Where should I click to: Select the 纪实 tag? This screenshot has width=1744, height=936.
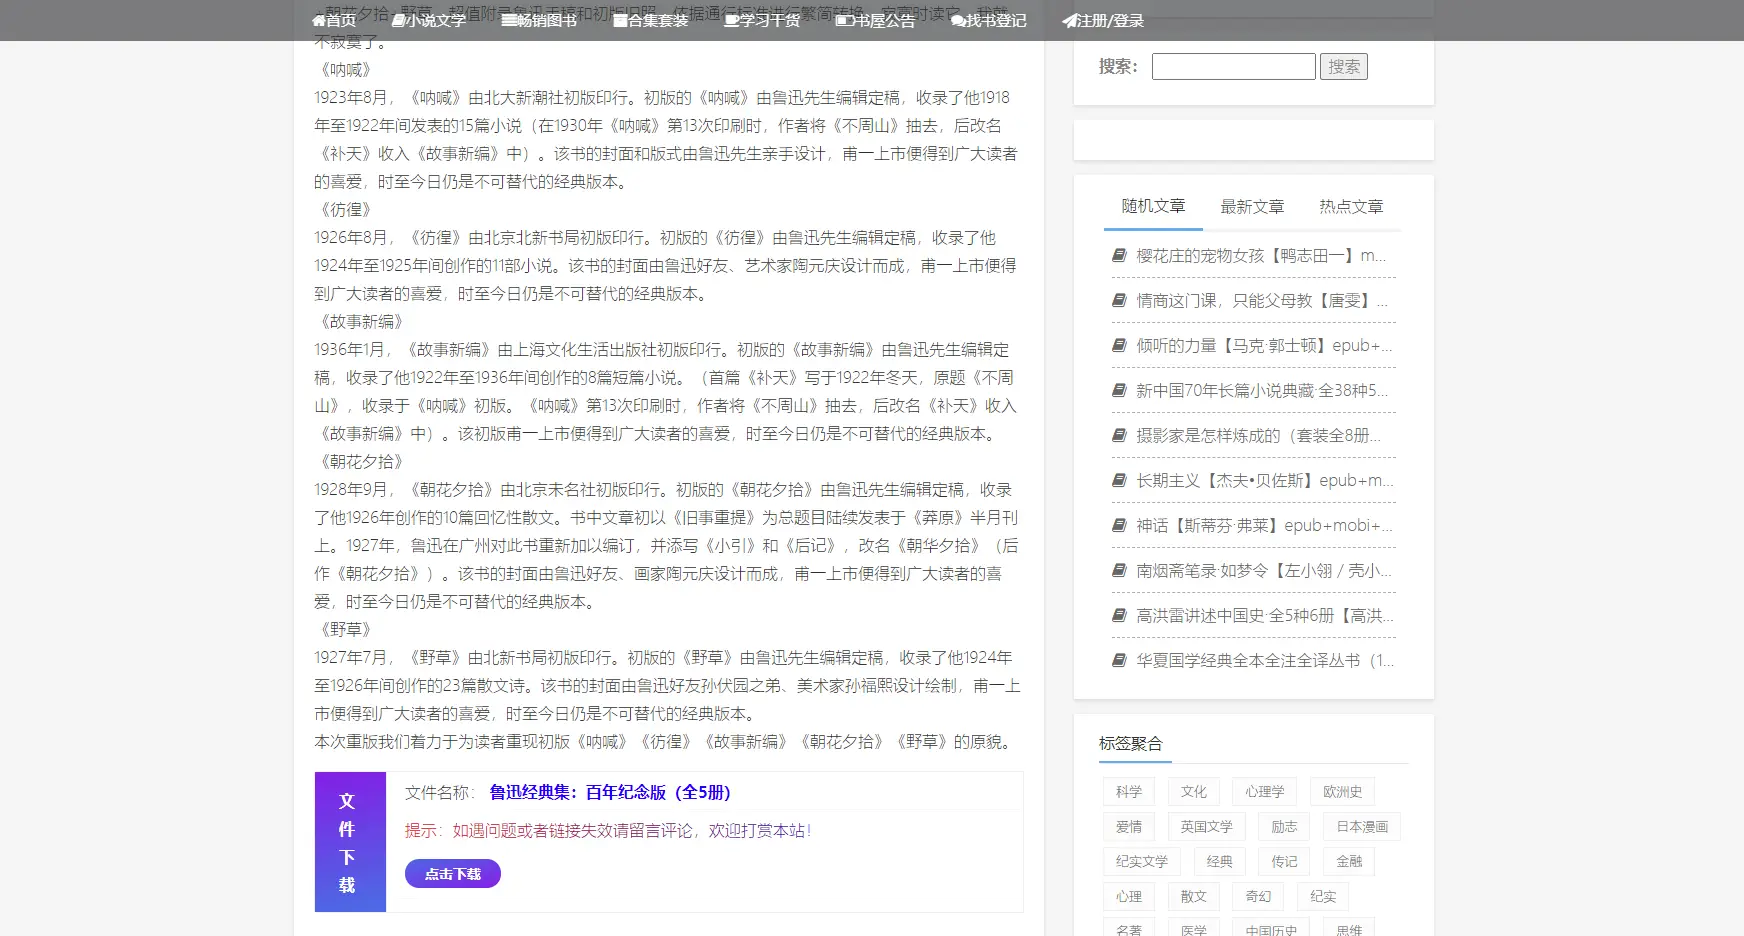pyautogui.click(x=1323, y=896)
